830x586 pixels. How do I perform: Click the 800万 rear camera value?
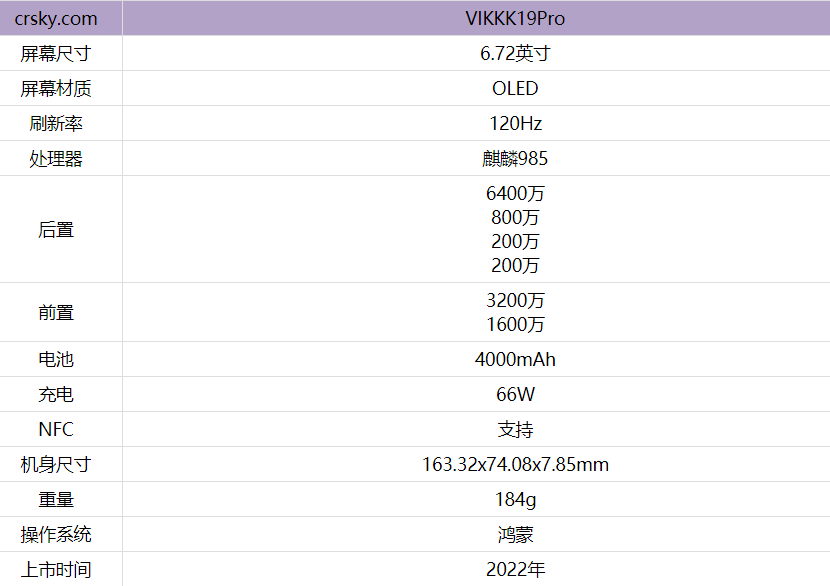pos(515,218)
